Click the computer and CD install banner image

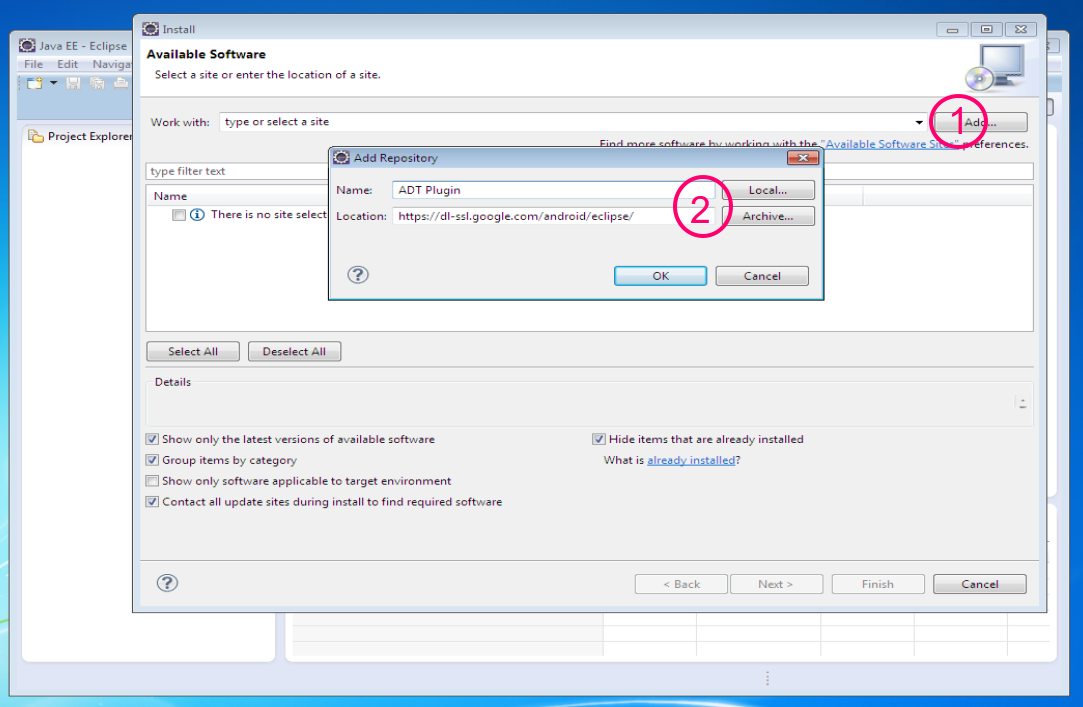[x=995, y=68]
